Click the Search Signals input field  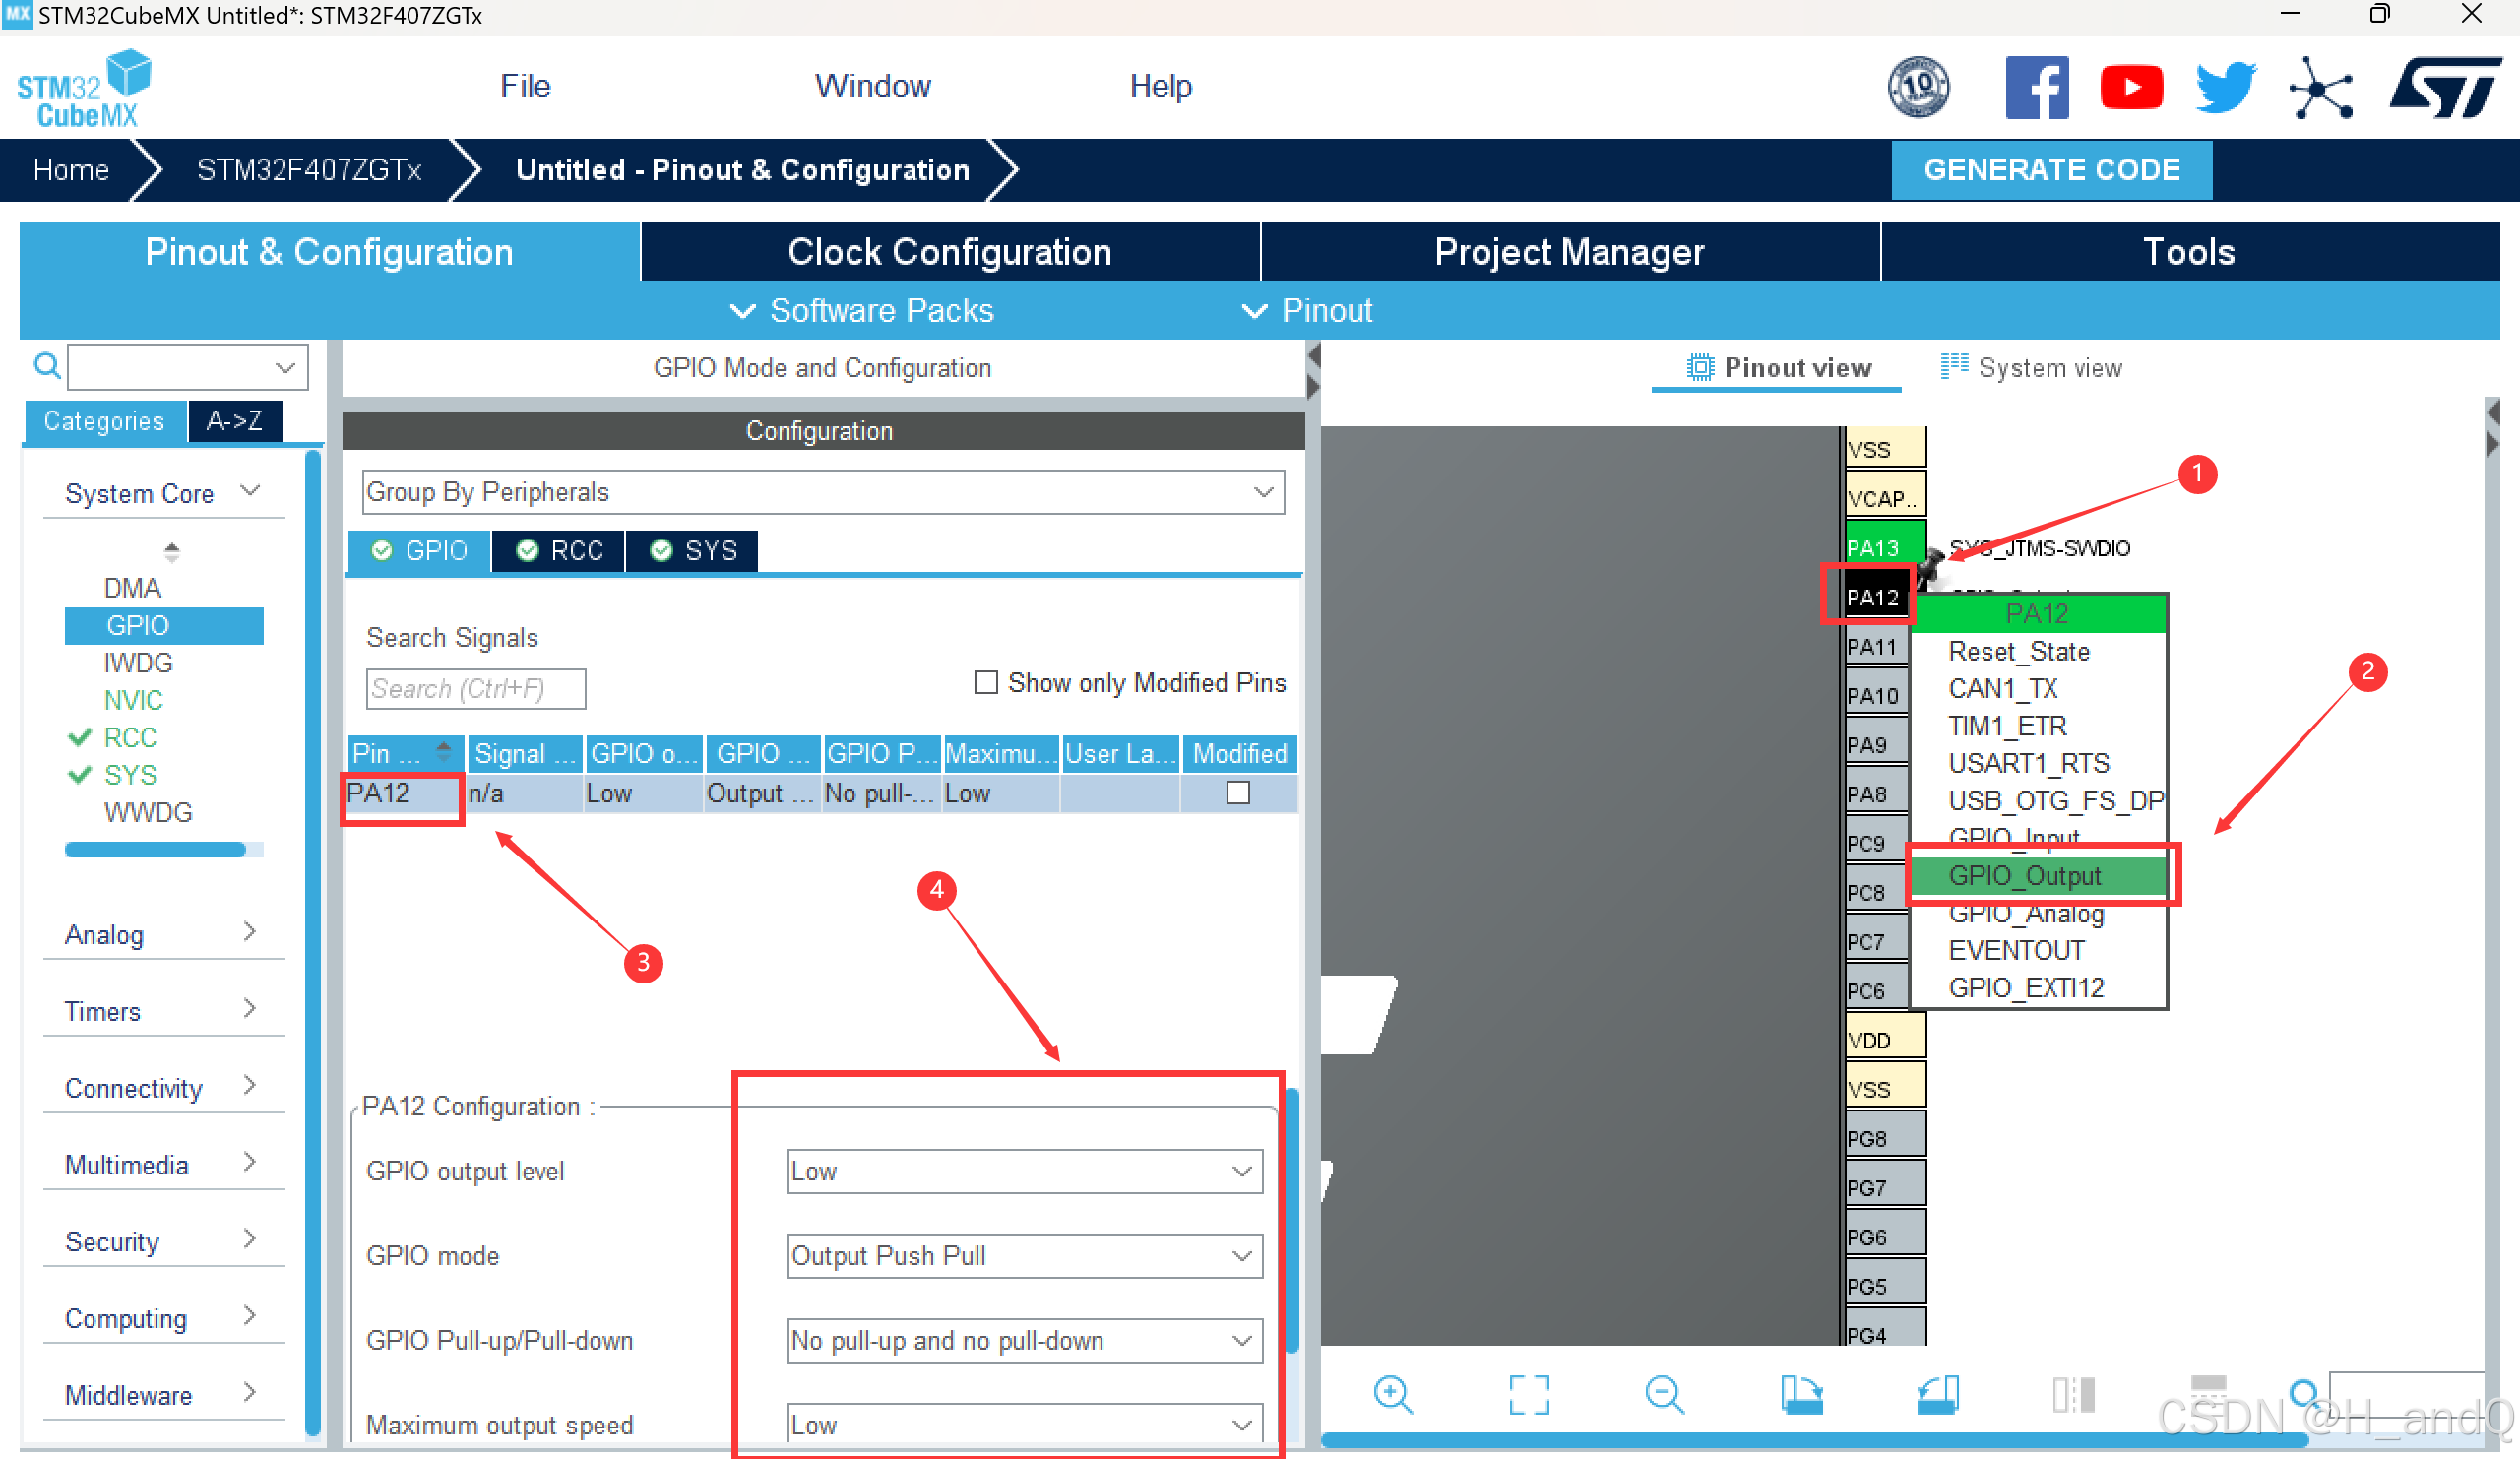[475, 688]
